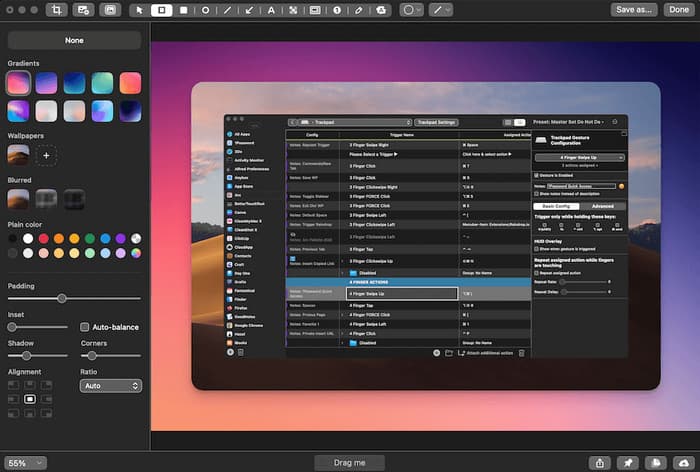The width and height of the screenshot is (700, 472).
Task: Expand the line style dropdown in toolbar
Action: (441, 10)
